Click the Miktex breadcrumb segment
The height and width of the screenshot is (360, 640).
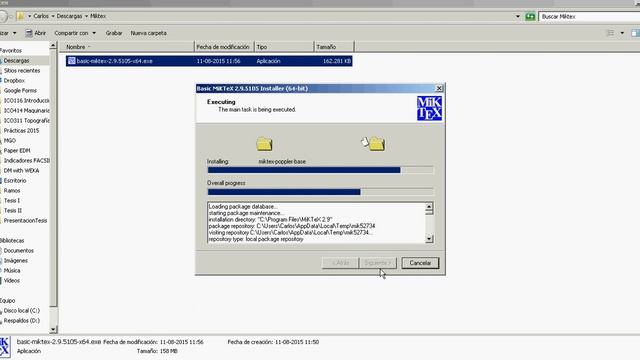pos(98,16)
